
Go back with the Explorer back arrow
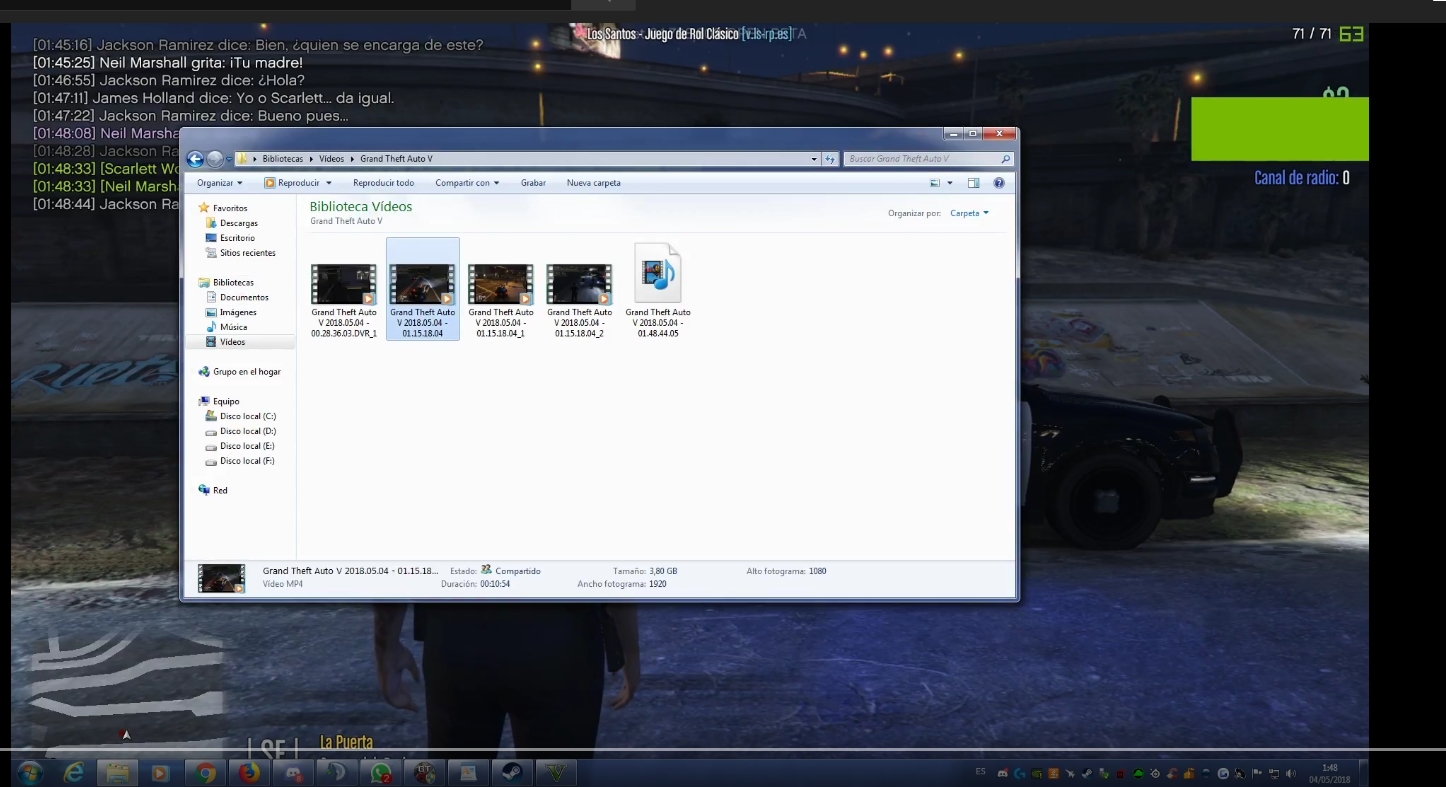tap(195, 159)
